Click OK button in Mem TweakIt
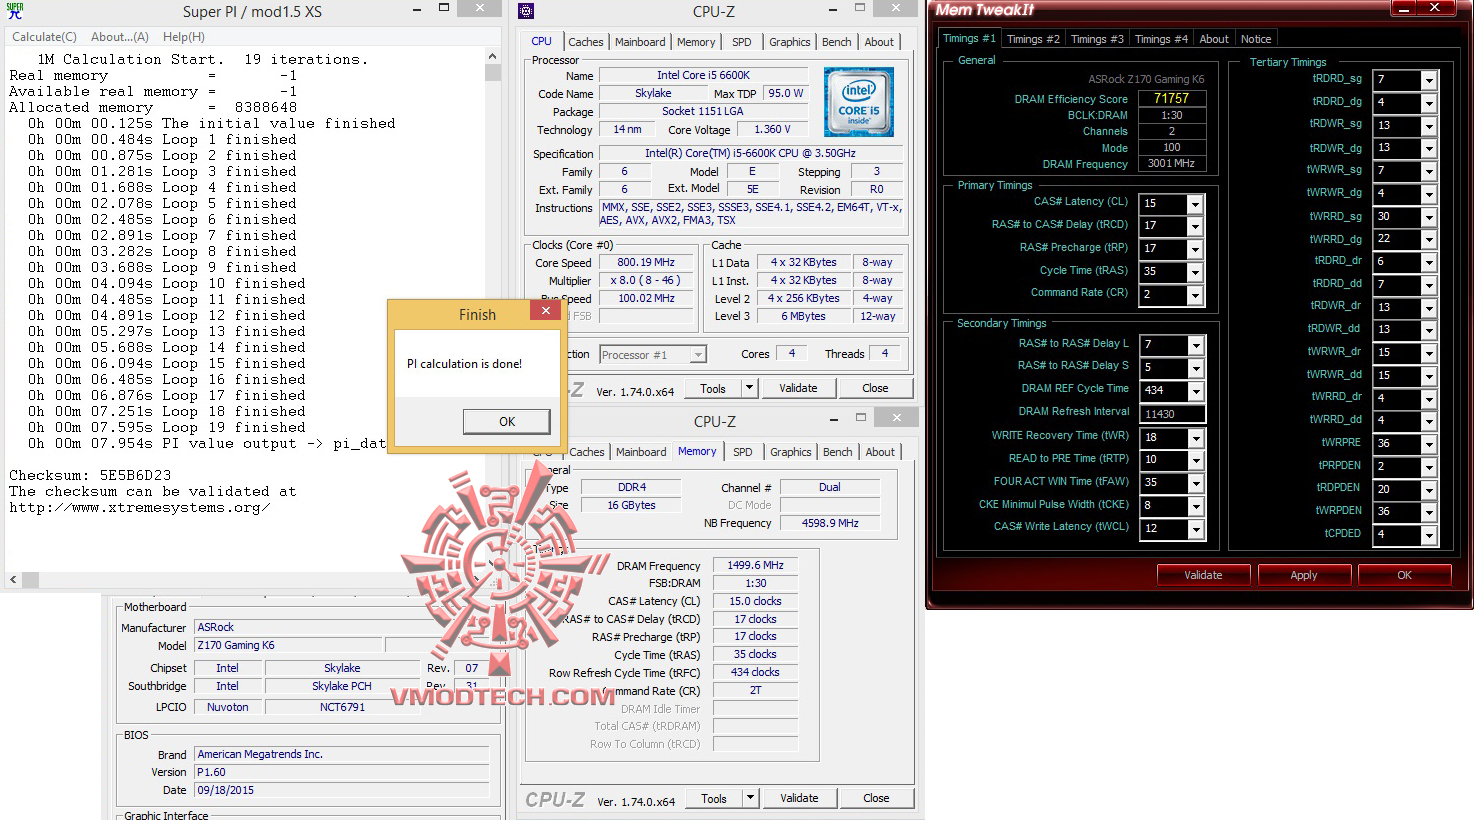Viewport: 1474px width, 820px height. [x=1404, y=575]
